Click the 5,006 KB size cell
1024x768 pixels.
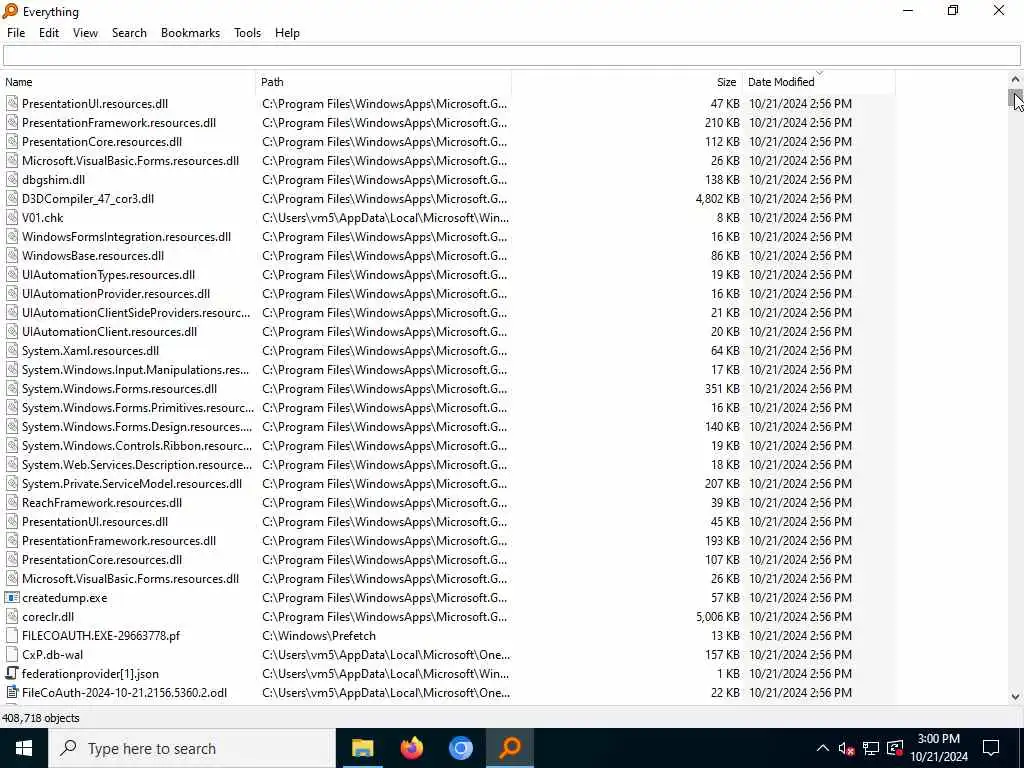coord(717,616)
